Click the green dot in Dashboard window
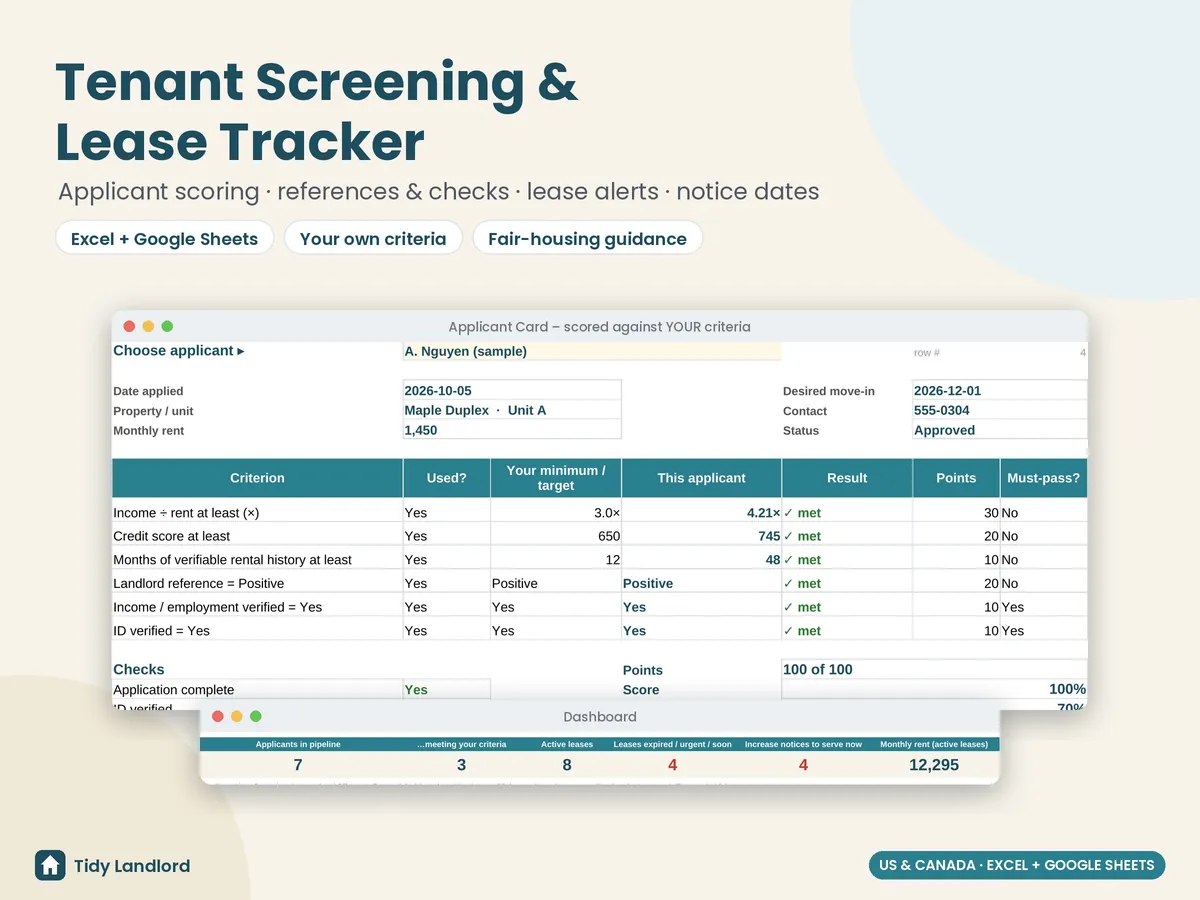Screen dimensions: 1200x900 (x=255, y=716)
